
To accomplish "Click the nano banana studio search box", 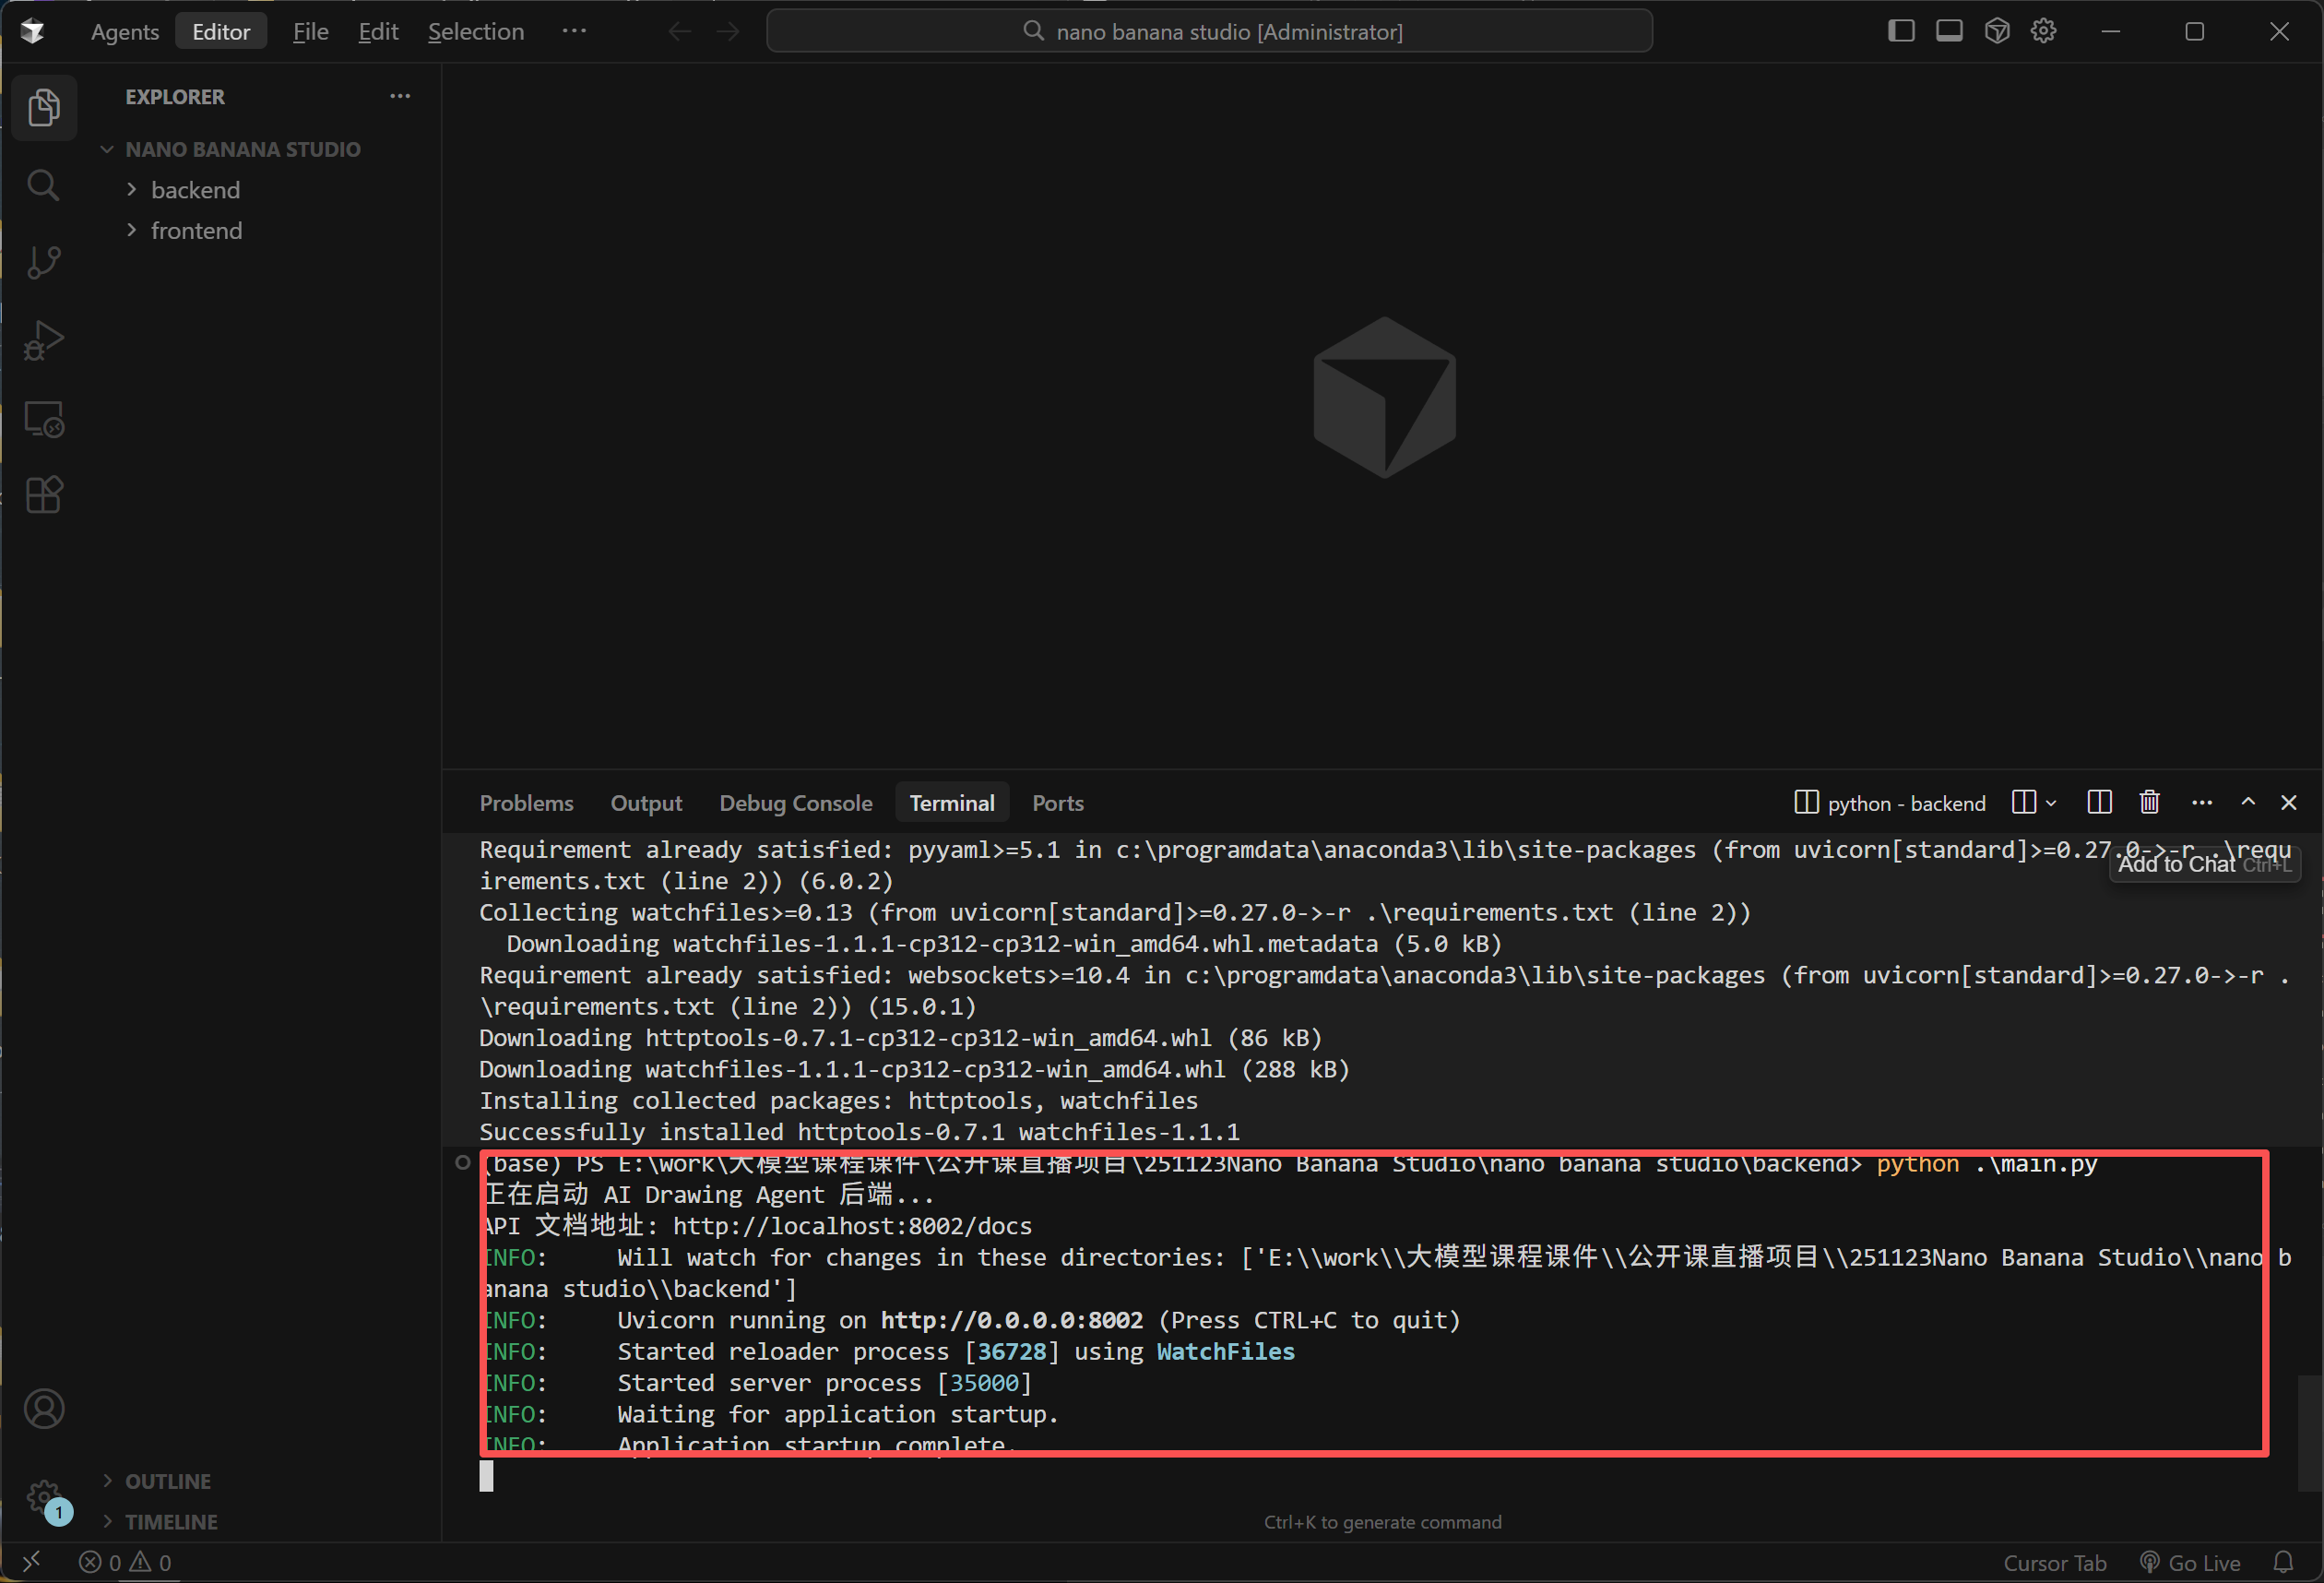I will 1209,31.
